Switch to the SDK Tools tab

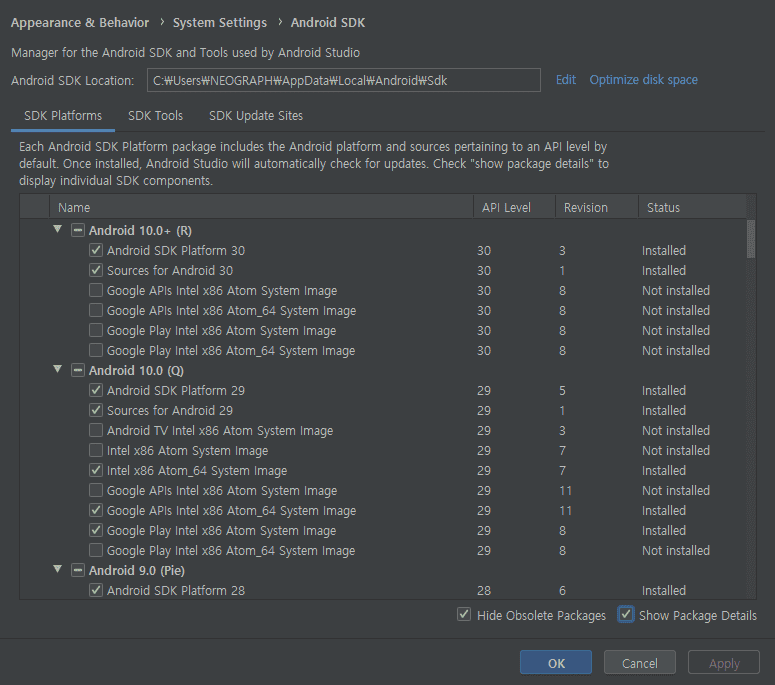click(155, 116)
